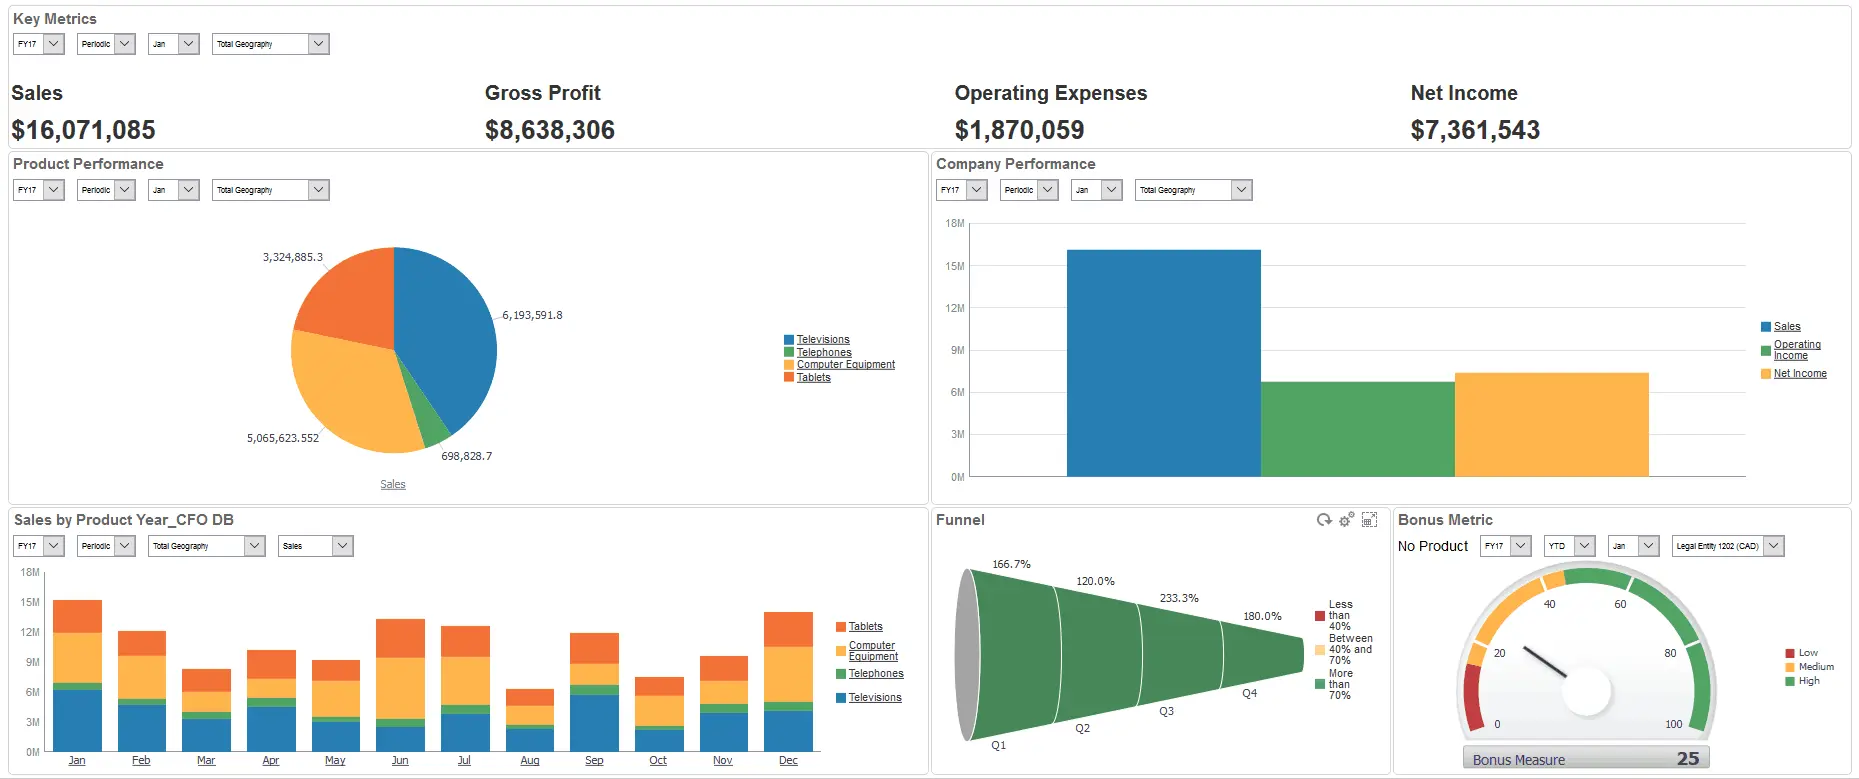This screenshot has height=779, width=1859.
Task: Open Company Performance FY17 dropdown
Action: 962,190
